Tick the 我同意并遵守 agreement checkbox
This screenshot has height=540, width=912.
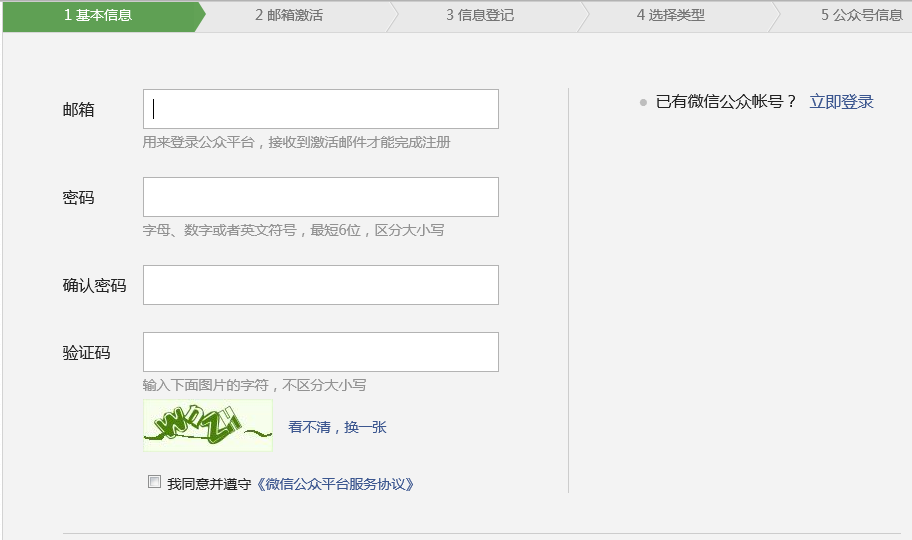(154, 482)
